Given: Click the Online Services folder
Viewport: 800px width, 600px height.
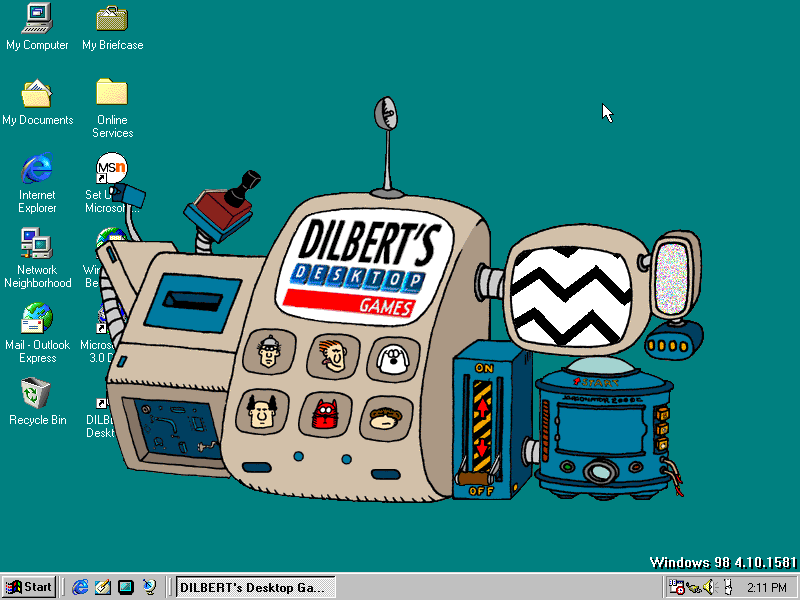Looking at the screenshot, I should coord(112,108).
